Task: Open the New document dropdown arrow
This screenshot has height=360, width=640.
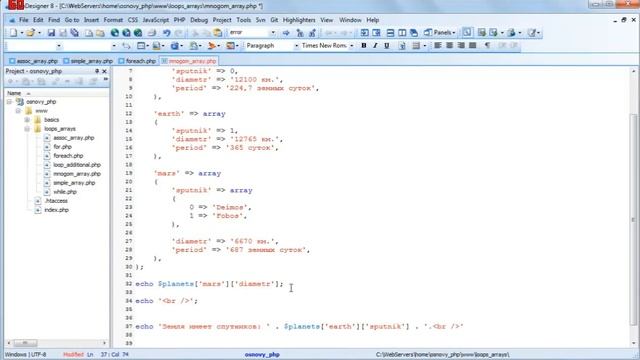Action: point(21,33)
